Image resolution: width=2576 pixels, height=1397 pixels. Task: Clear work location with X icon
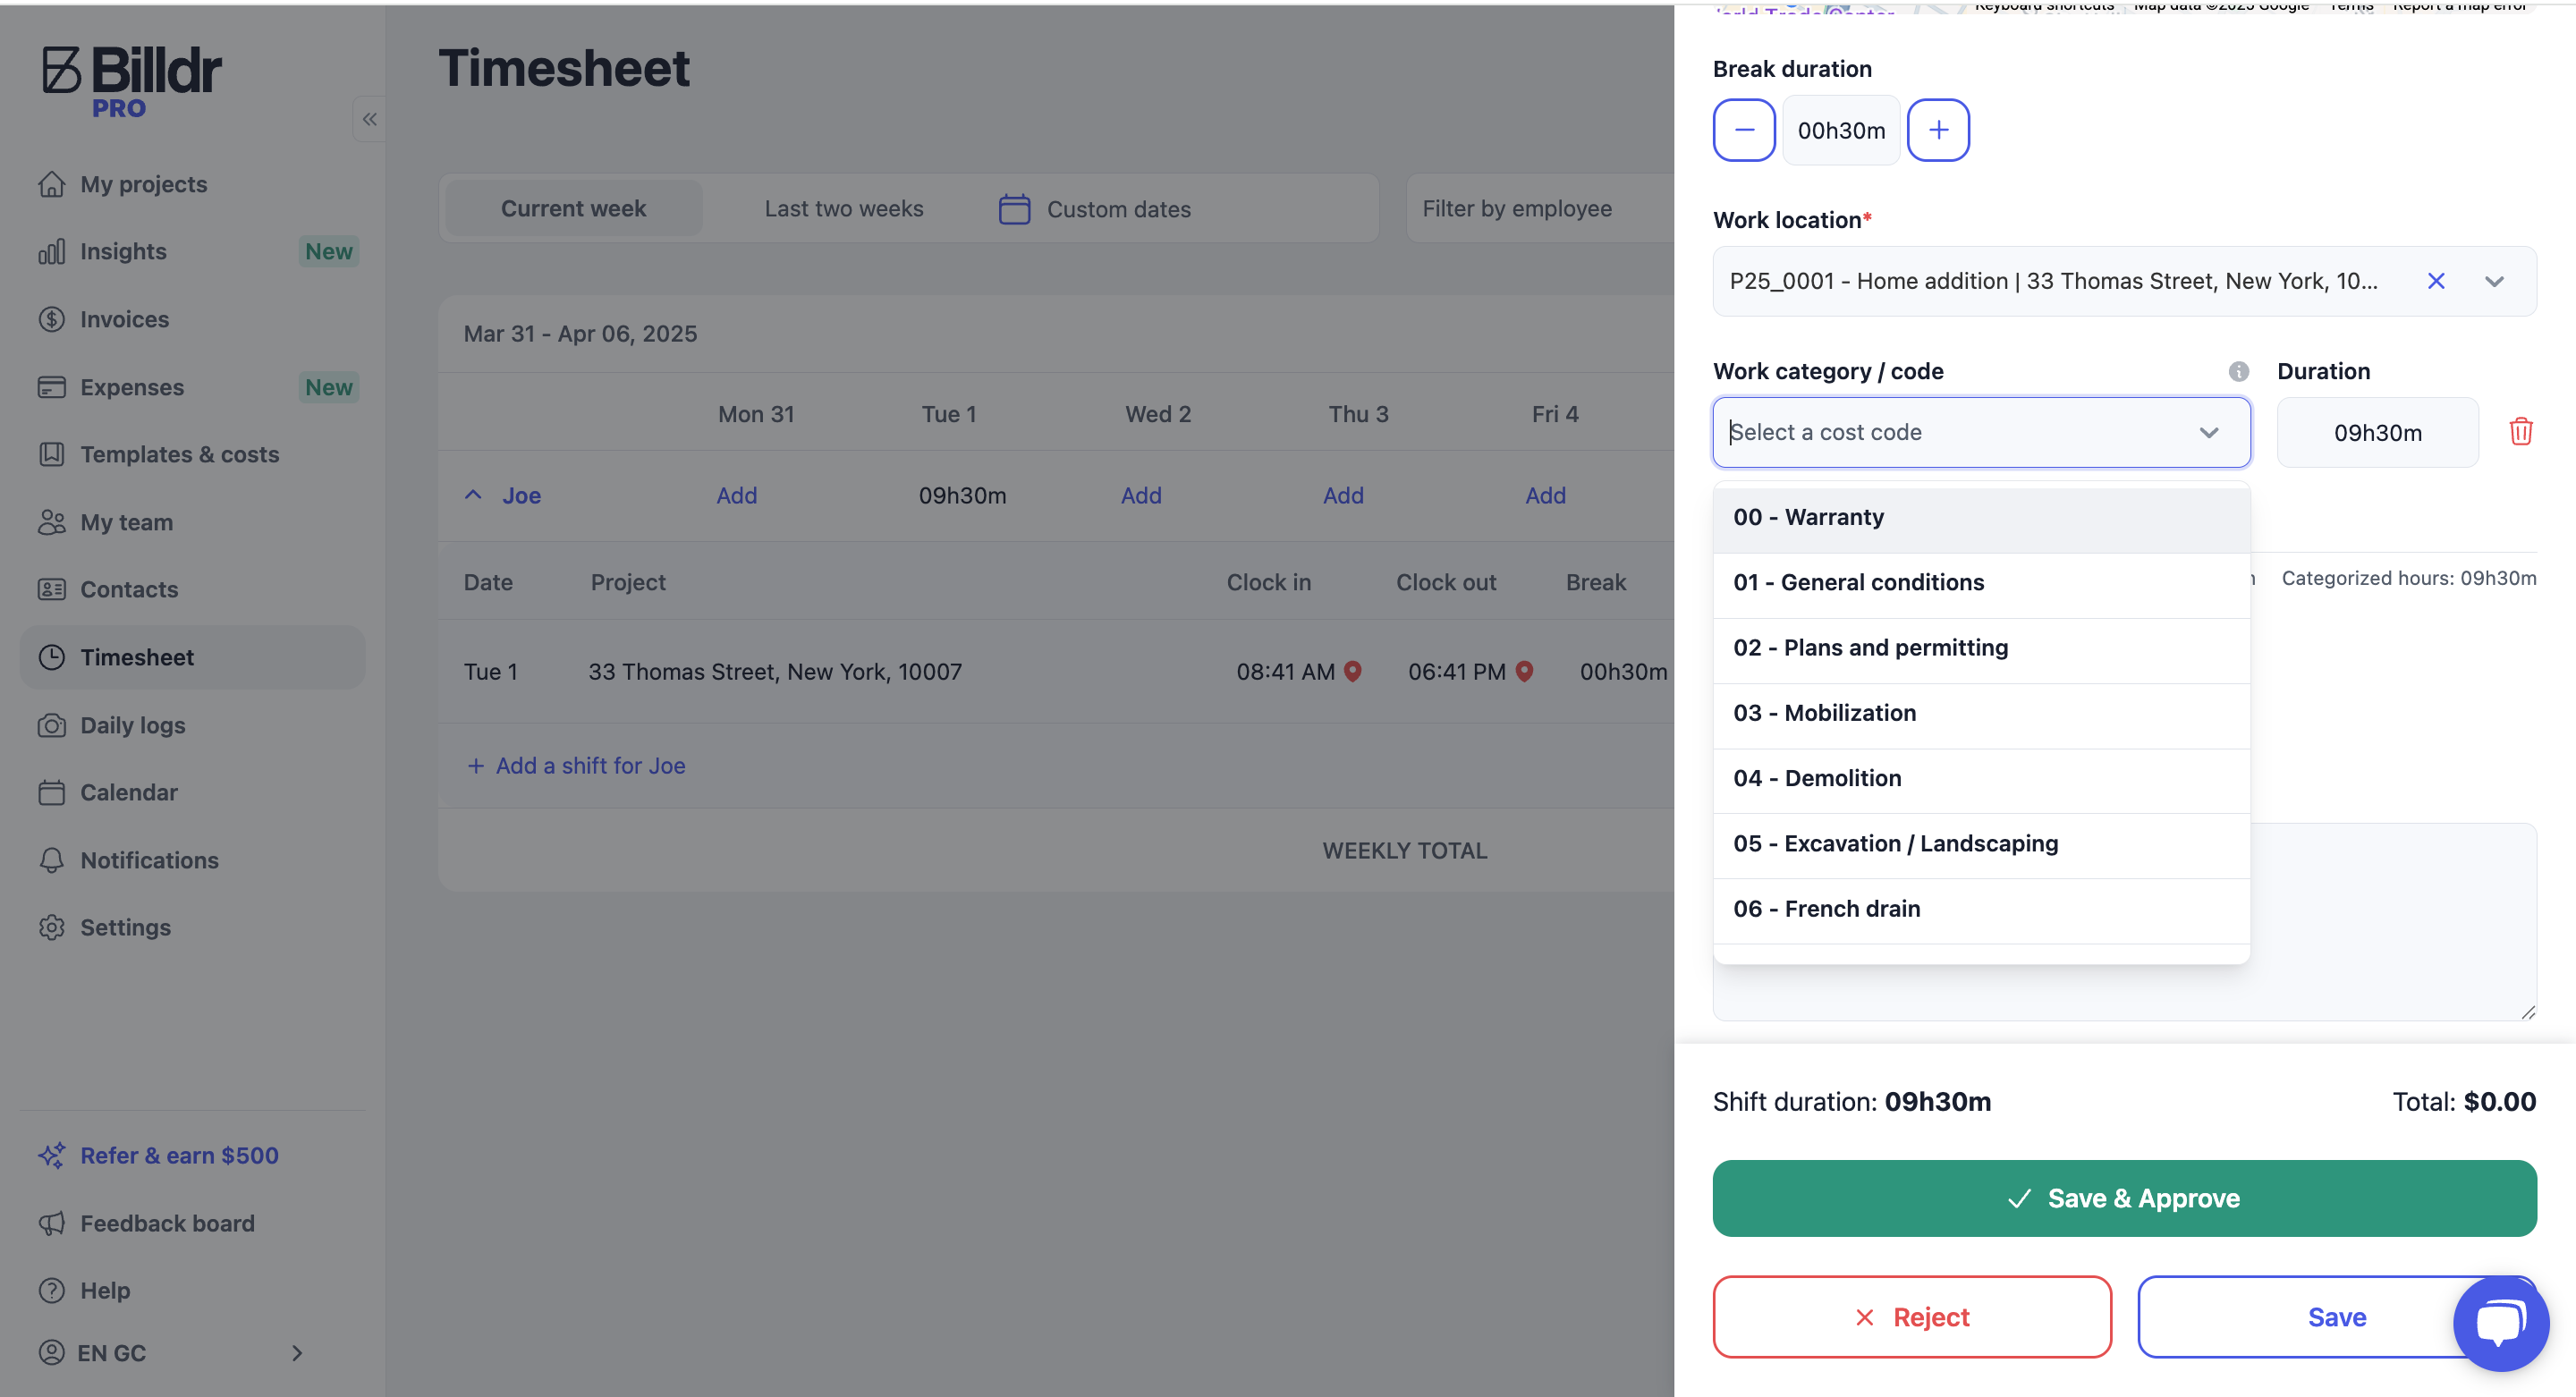coord(2436,281)
